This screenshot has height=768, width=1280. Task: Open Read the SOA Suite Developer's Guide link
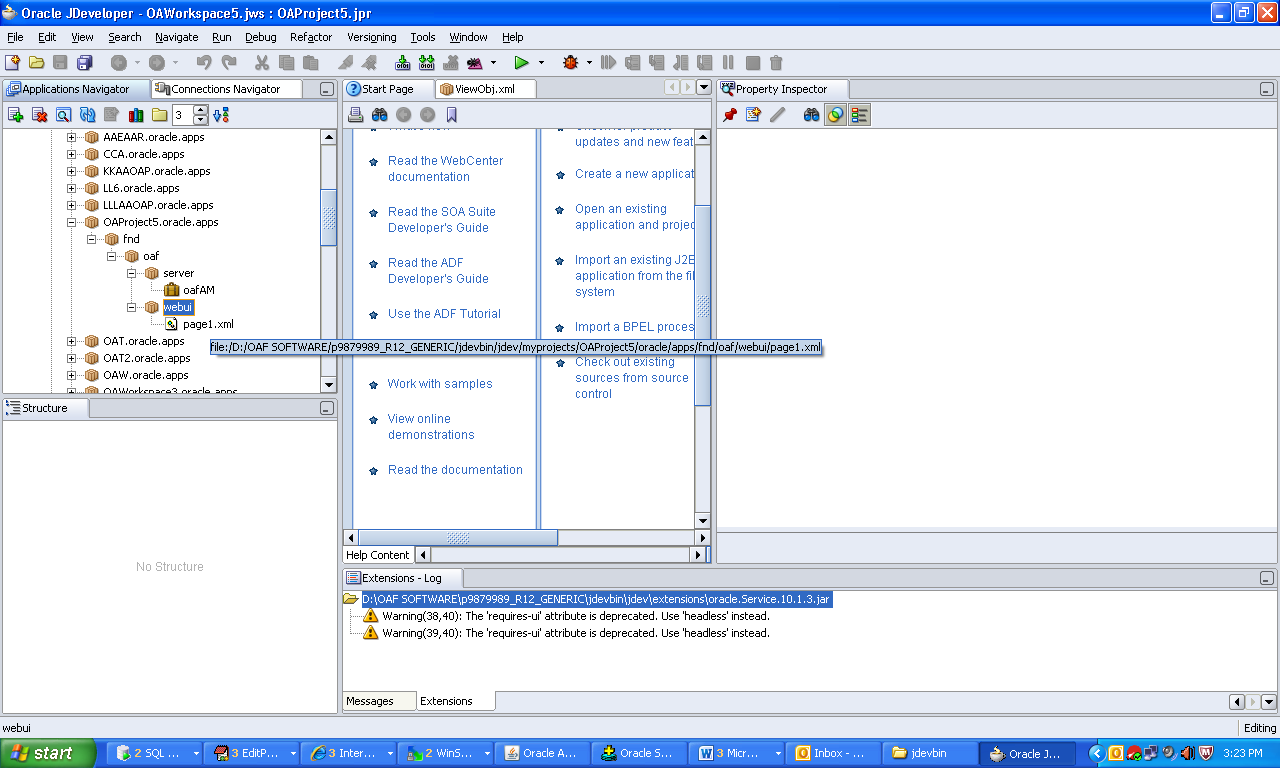tap(442, 219)
